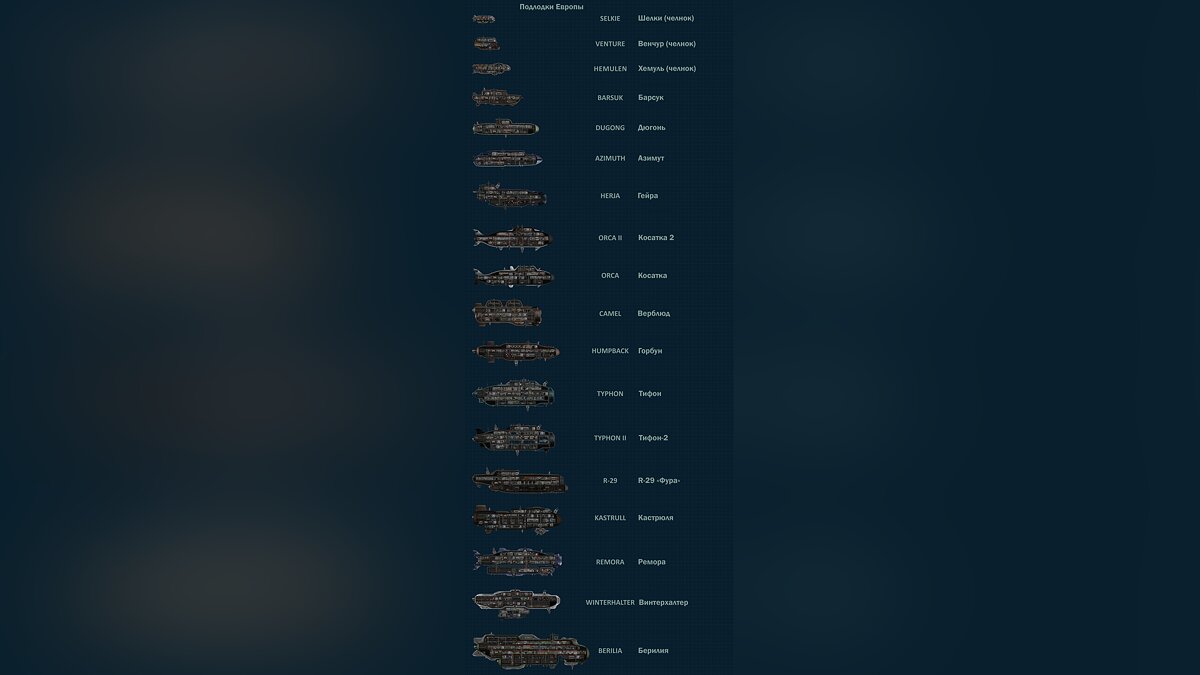Click the KASTRULL English name label
Viewport: 1200px width, 675px height.
pyautogui.click(x=610, y=518)
